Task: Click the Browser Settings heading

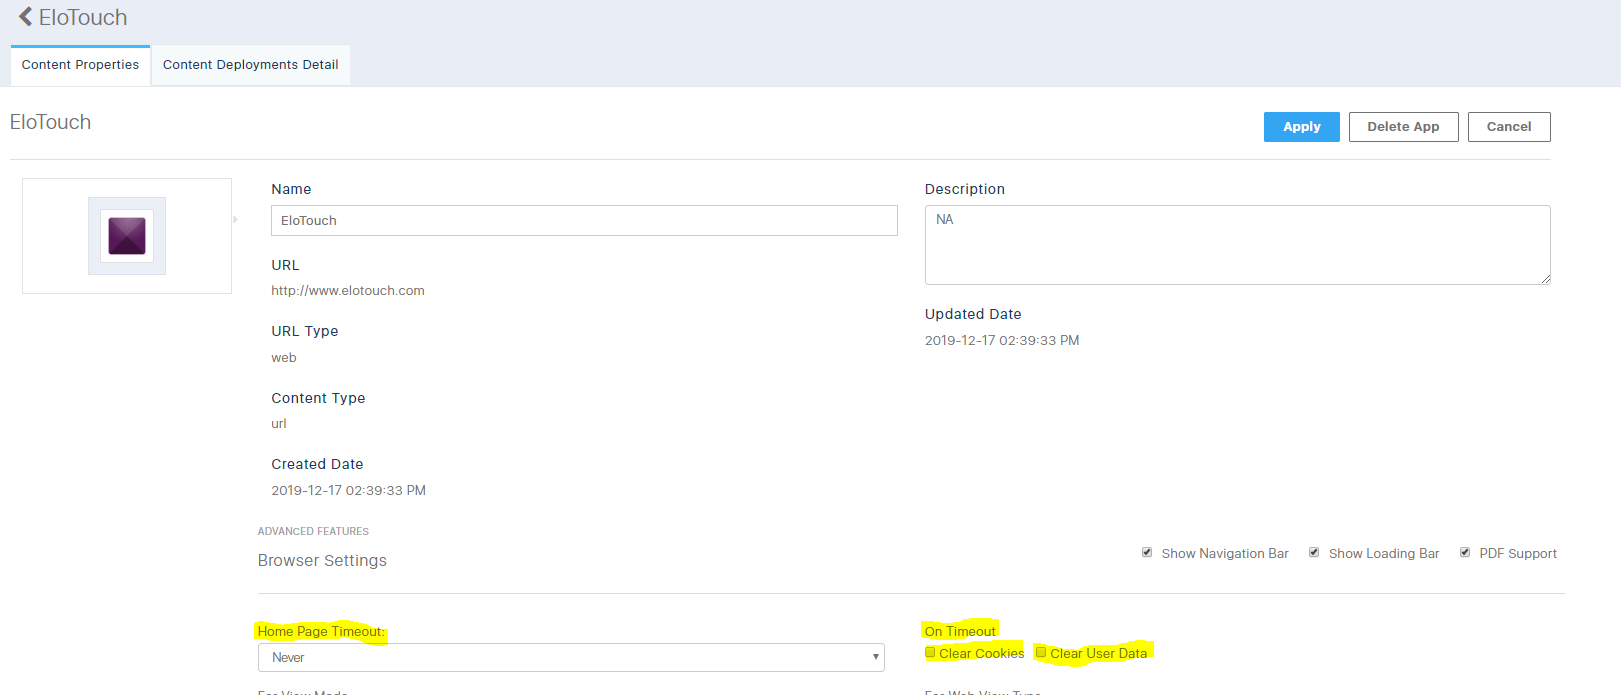Action: pos(322,561)
